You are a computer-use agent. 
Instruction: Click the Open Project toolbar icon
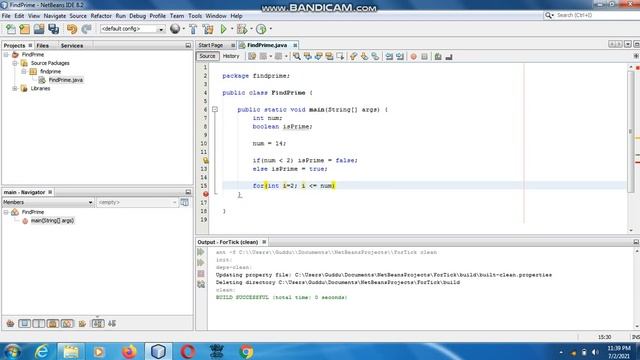click(39, 29)
